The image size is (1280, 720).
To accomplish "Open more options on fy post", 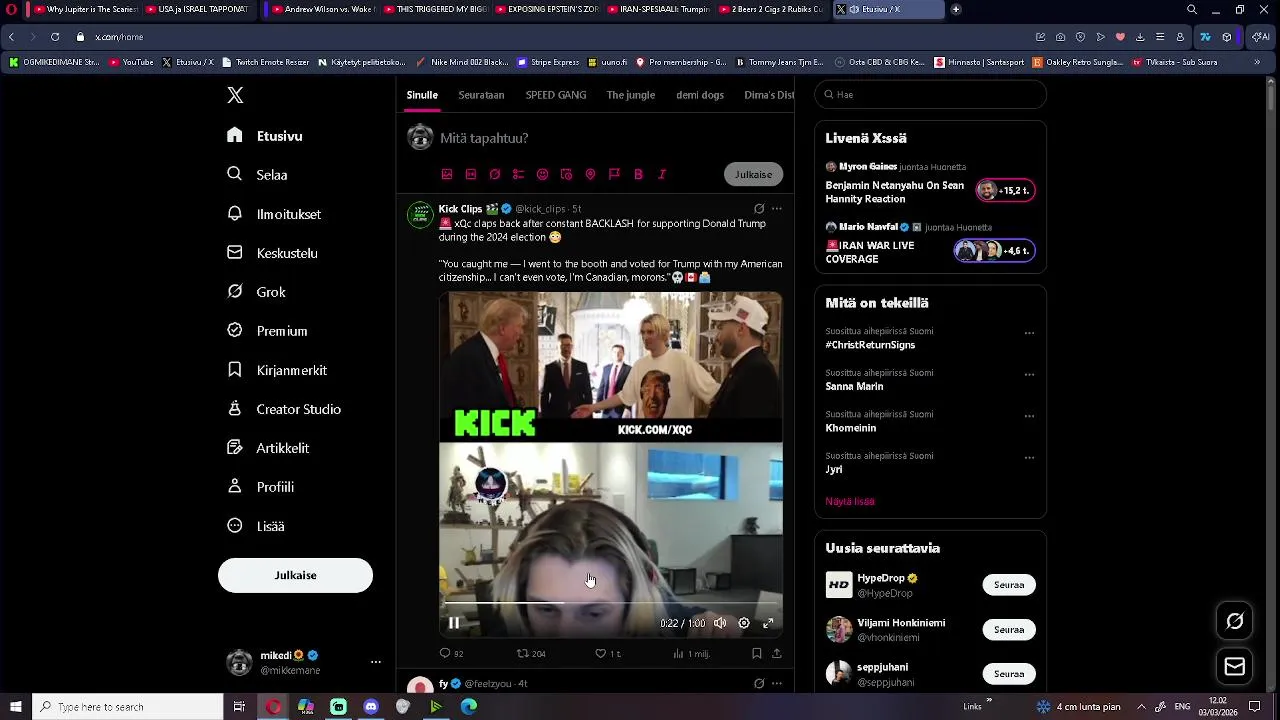I will click(776, 684).
